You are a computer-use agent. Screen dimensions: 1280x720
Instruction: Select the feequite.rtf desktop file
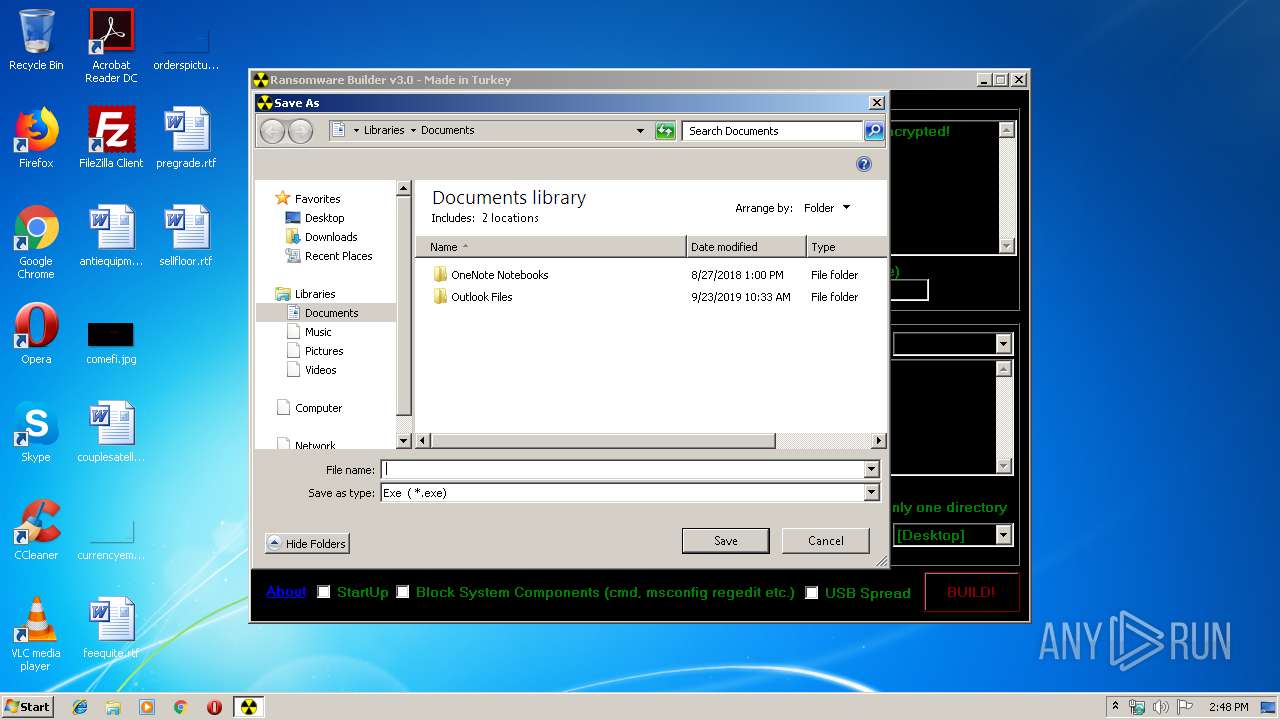pyautogui.click(x=111, y=628)
